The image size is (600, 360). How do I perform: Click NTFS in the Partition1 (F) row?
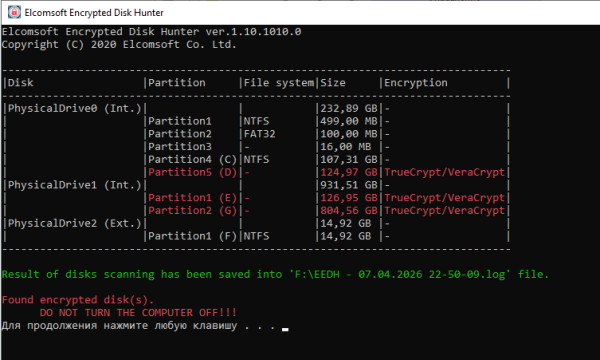coord(256,236)
